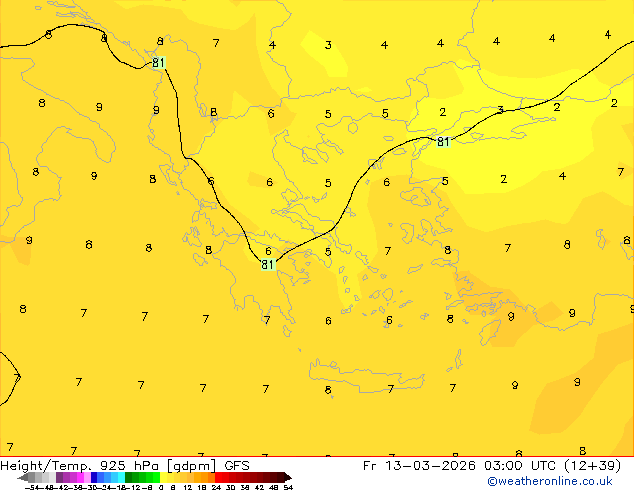The height and width of the screenshot is (490, 634).
Task: Click the dark purple swatch above the -42 label
Action: (59, 477)
